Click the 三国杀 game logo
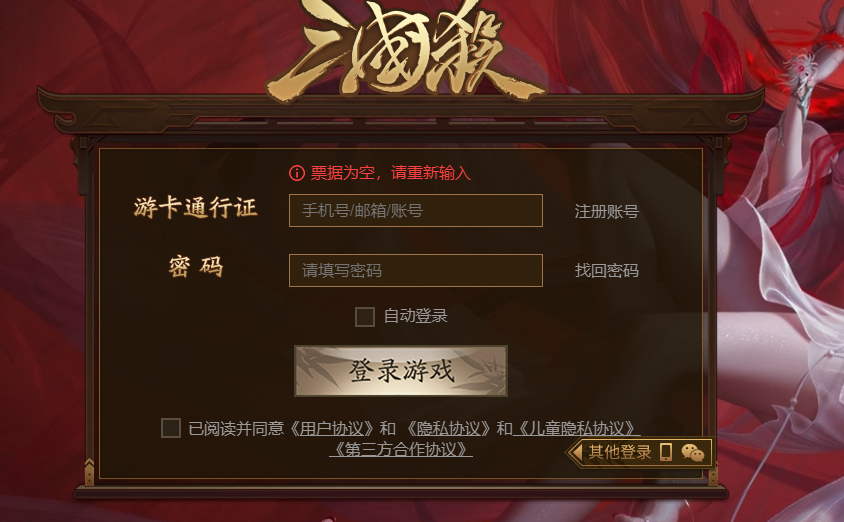This screenshot has width=844, height=522. tap(406, 51)
